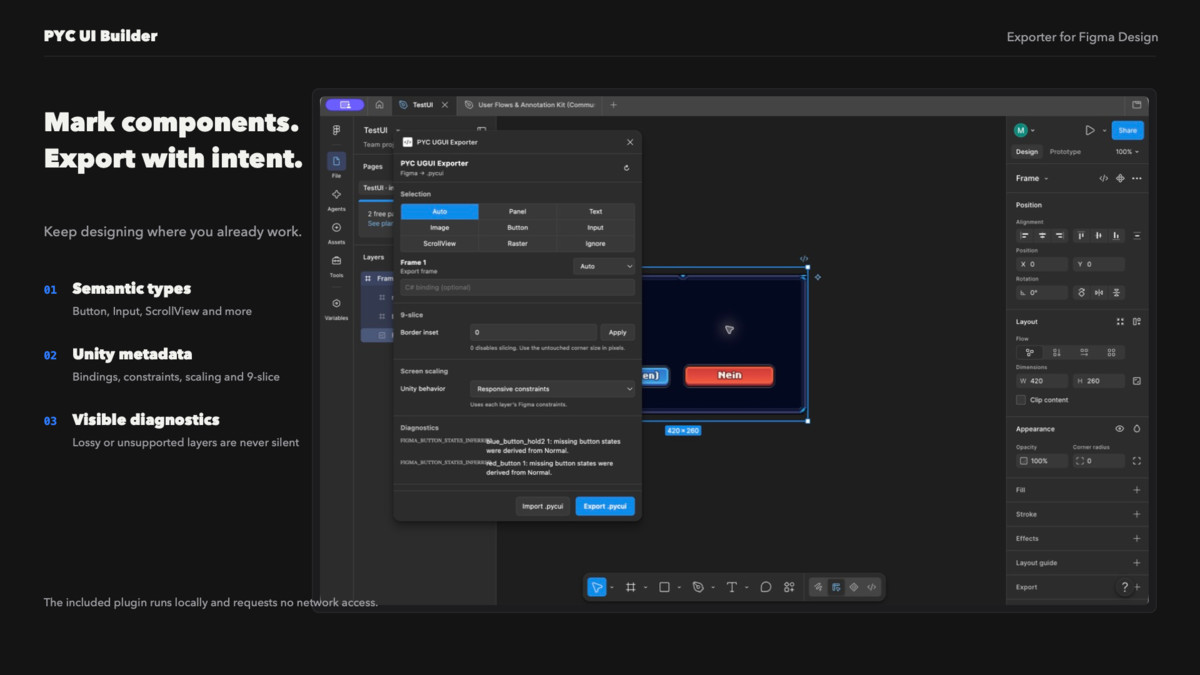Click the Fill opacity drop icon in Appearance
This screenshot has width=1200, height=675.
(1137, 429)
